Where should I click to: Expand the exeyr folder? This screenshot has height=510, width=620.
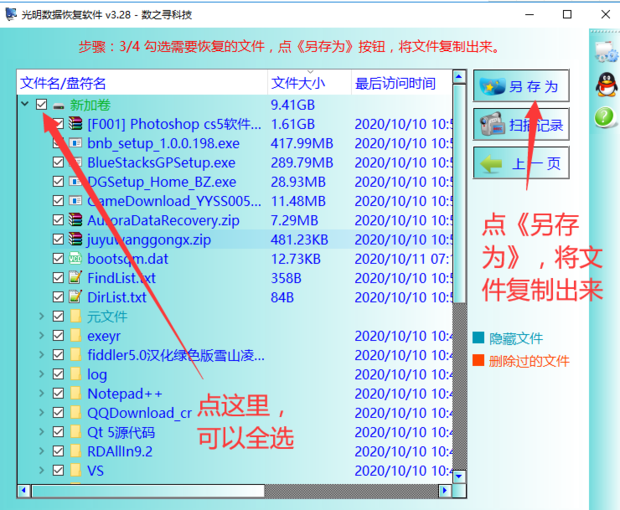(42, 335)
